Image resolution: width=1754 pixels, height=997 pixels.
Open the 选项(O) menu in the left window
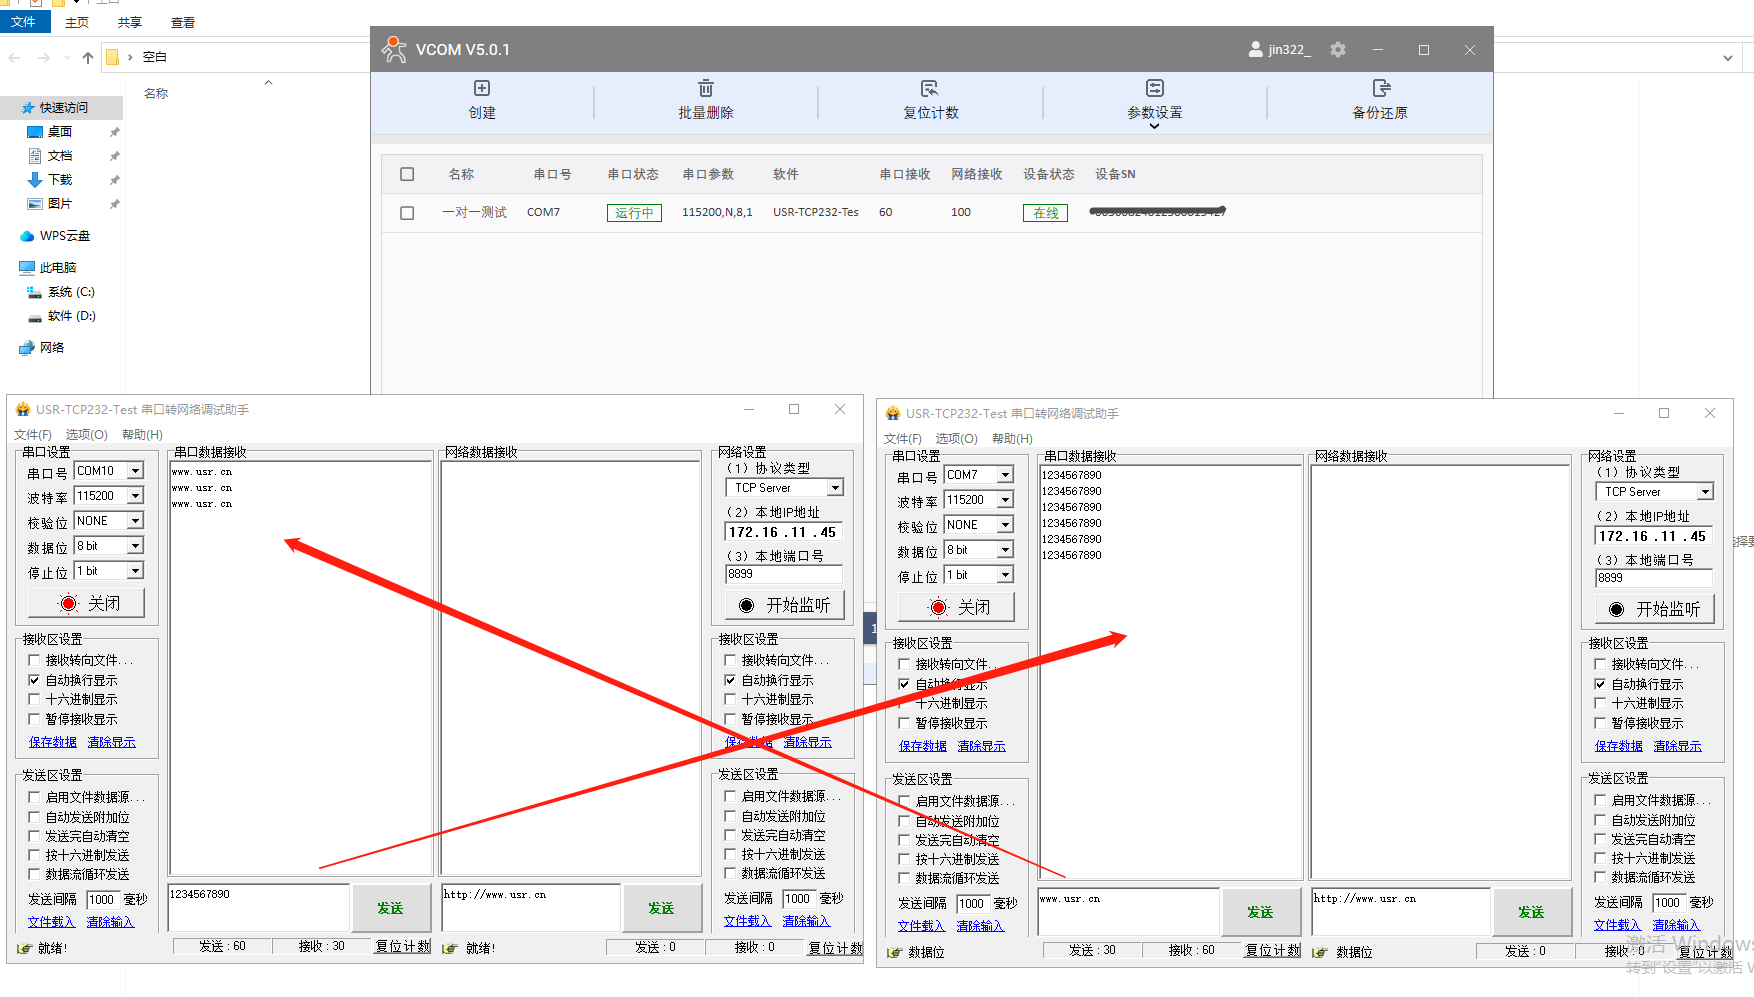86,435
